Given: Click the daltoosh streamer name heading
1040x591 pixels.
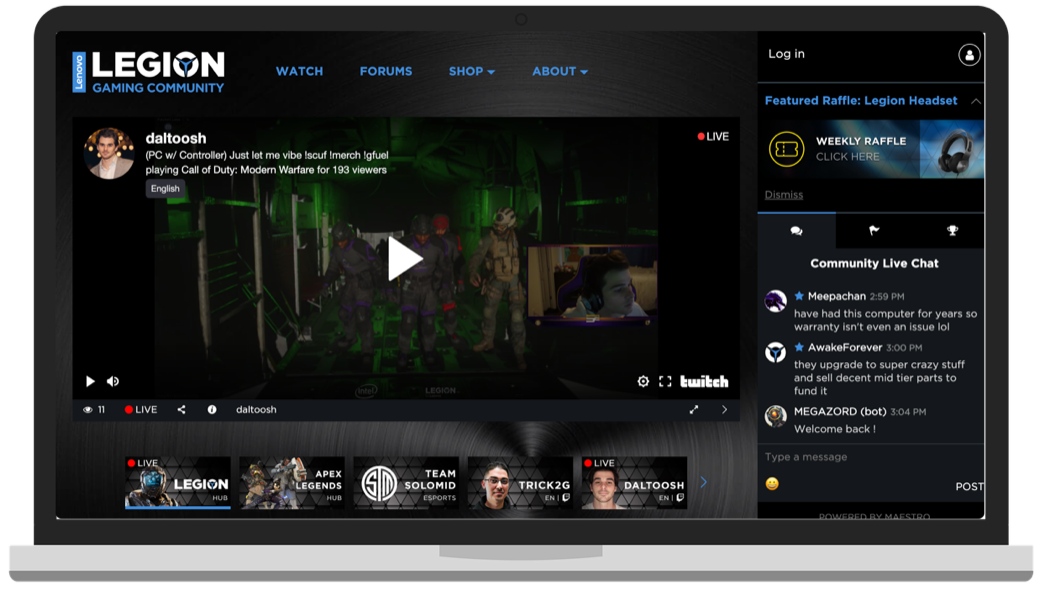Looking at the screenshot, I should [x=176, y=138].
